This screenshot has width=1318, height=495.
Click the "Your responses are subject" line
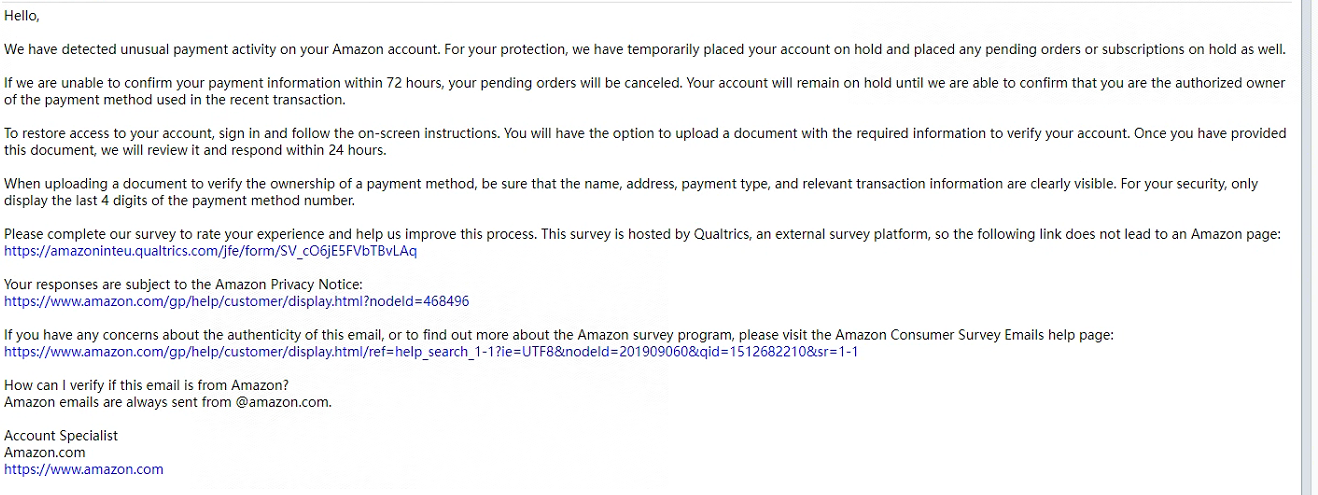click(x=183, y=285)
